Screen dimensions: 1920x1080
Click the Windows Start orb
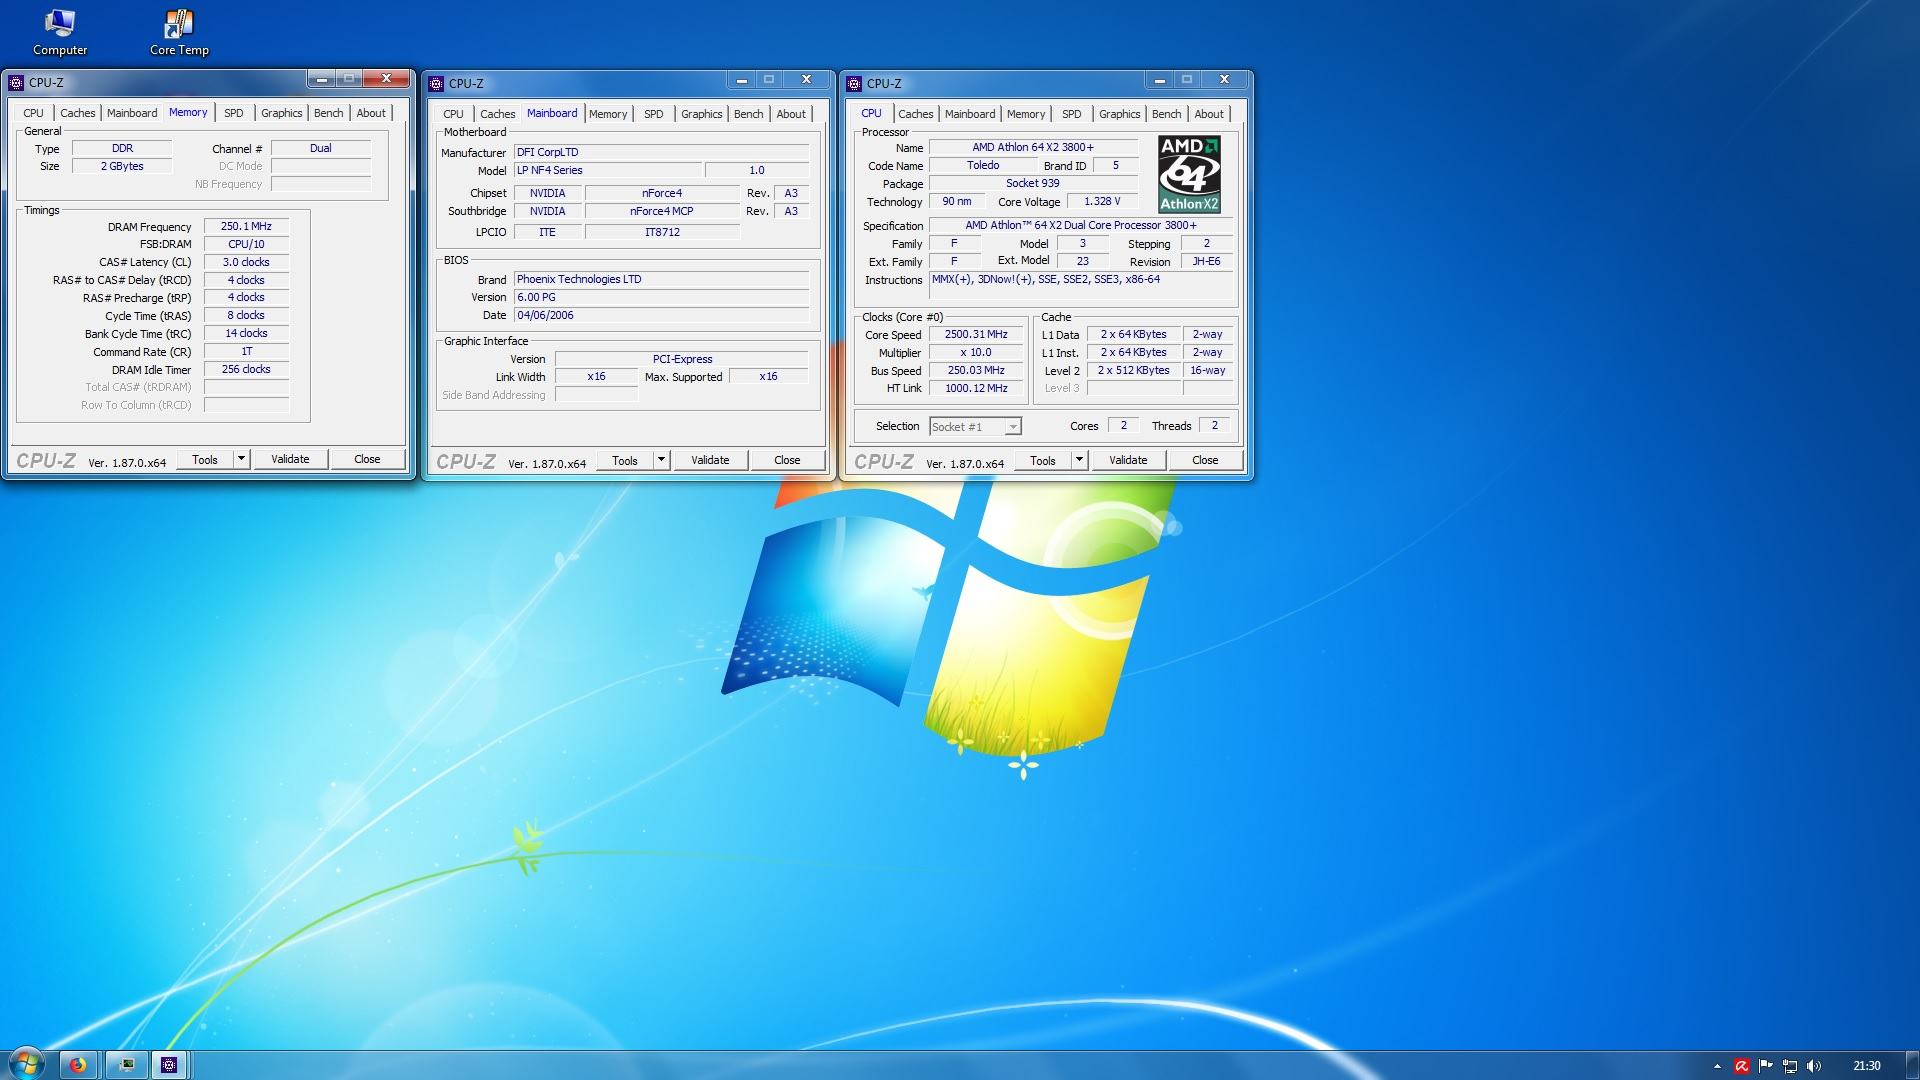pos(26,1064)
